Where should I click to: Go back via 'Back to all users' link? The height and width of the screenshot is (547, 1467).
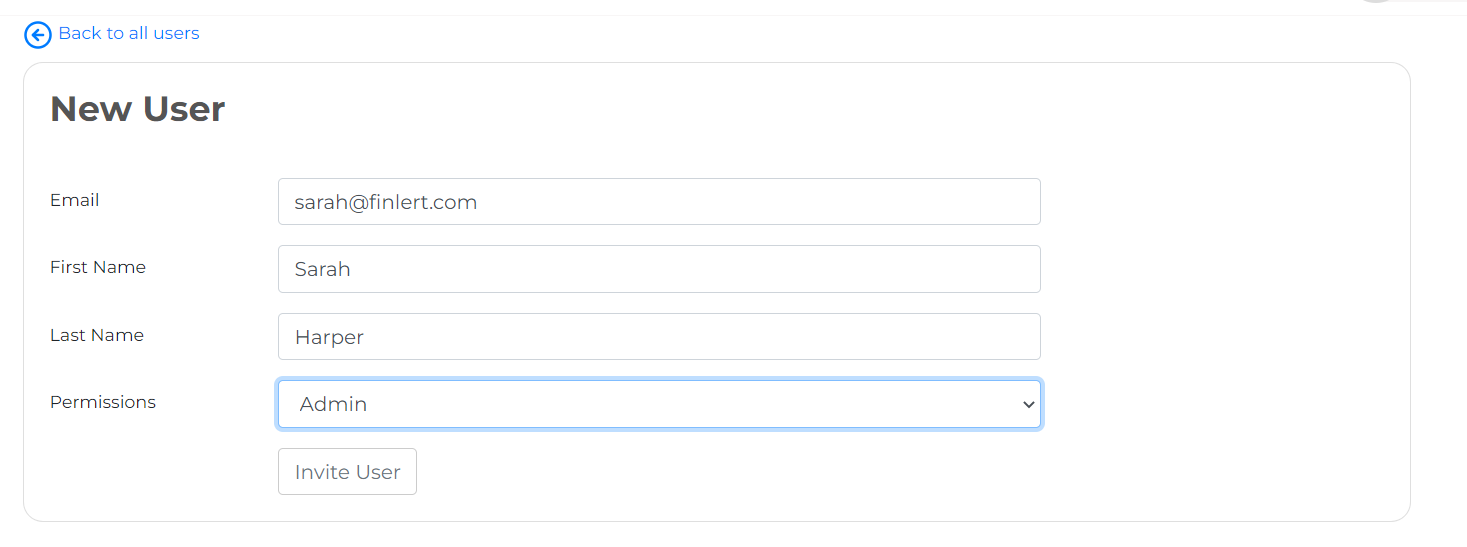coord(128,34)
